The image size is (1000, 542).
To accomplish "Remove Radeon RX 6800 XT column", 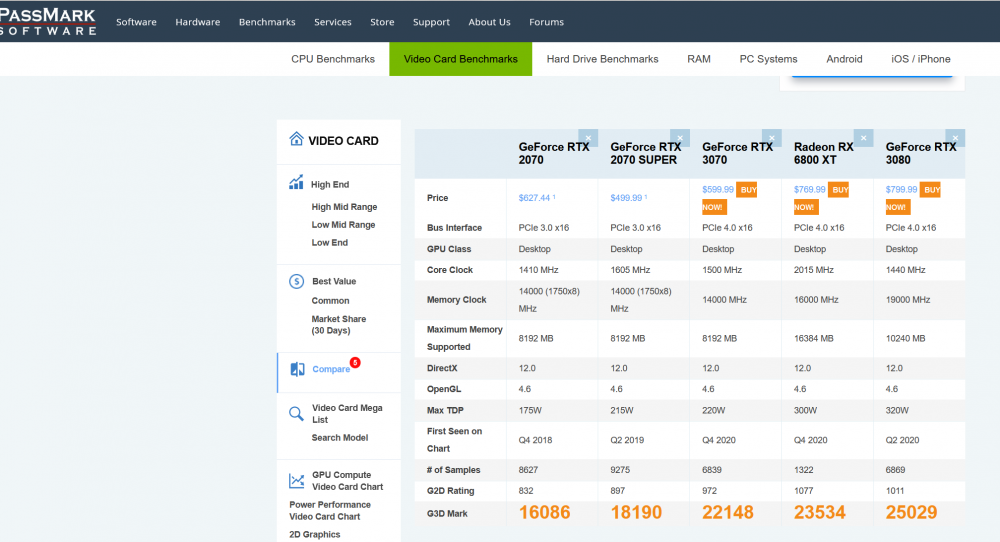I will (x=864, y=138).
